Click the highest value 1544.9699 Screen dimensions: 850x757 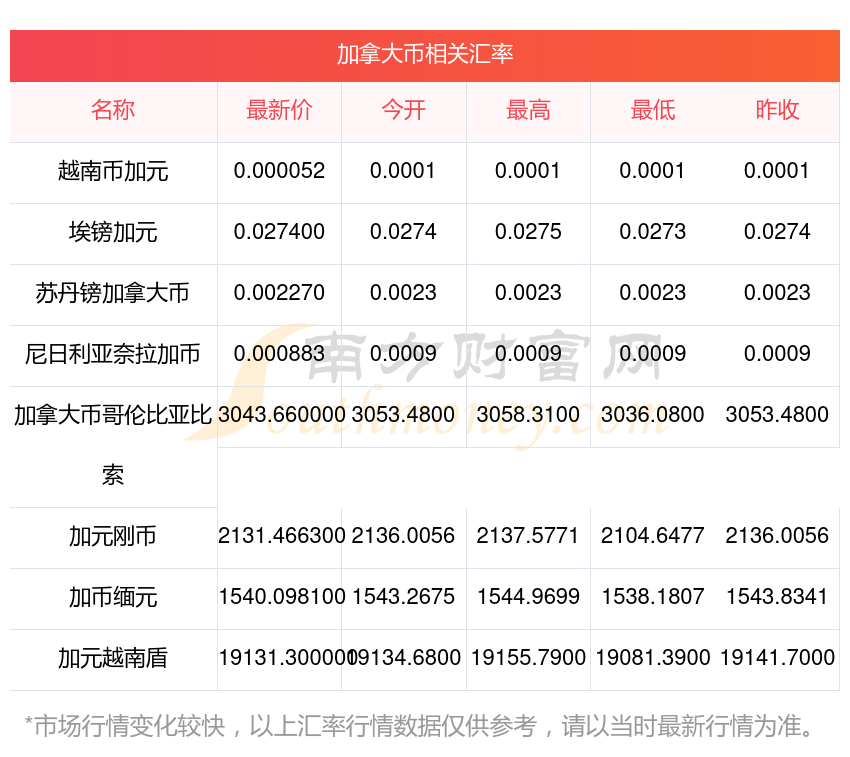[x=528, y=597]
